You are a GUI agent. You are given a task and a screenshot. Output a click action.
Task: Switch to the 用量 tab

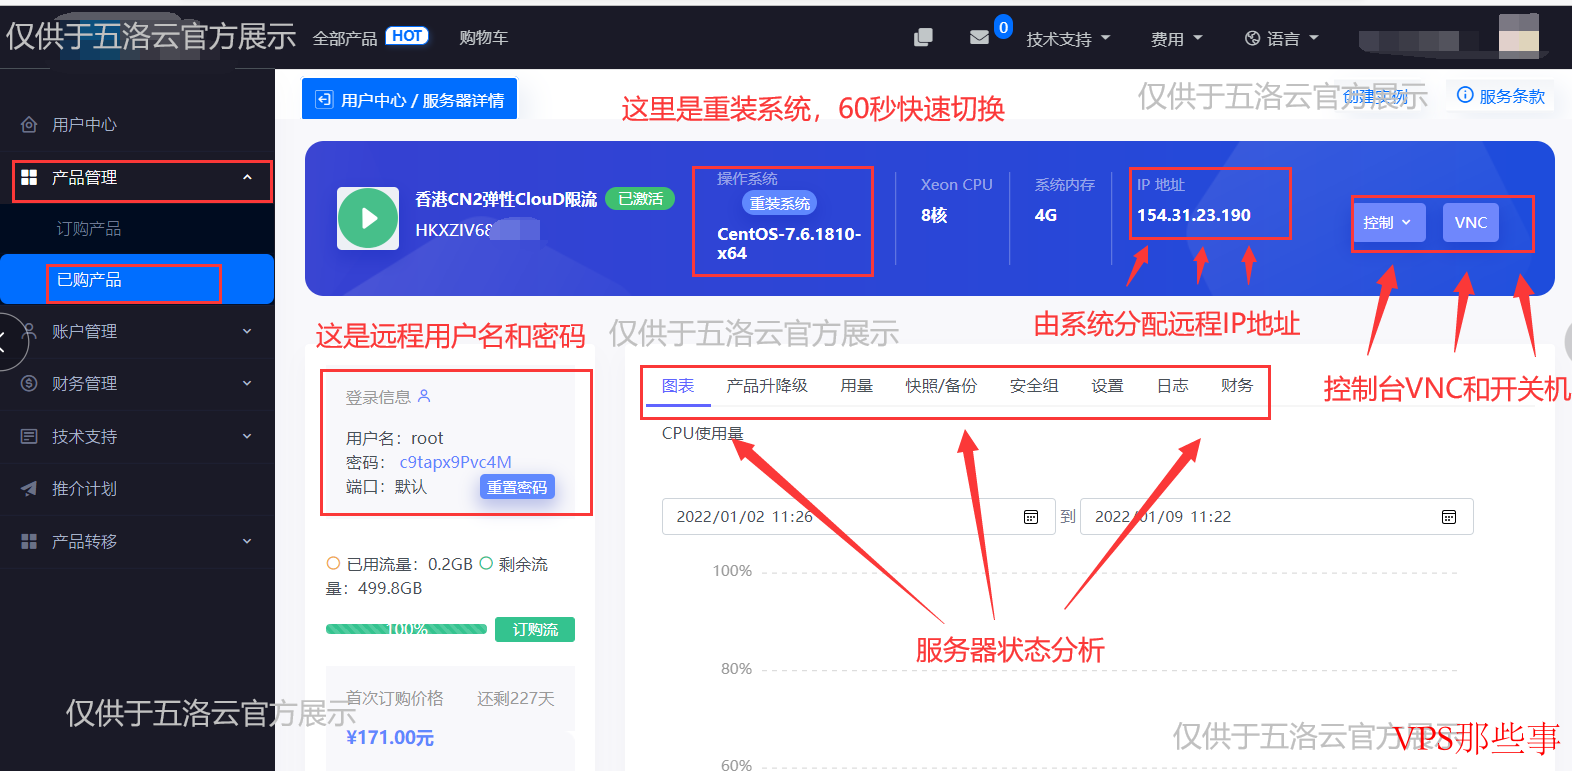click(x=856, y=386)
